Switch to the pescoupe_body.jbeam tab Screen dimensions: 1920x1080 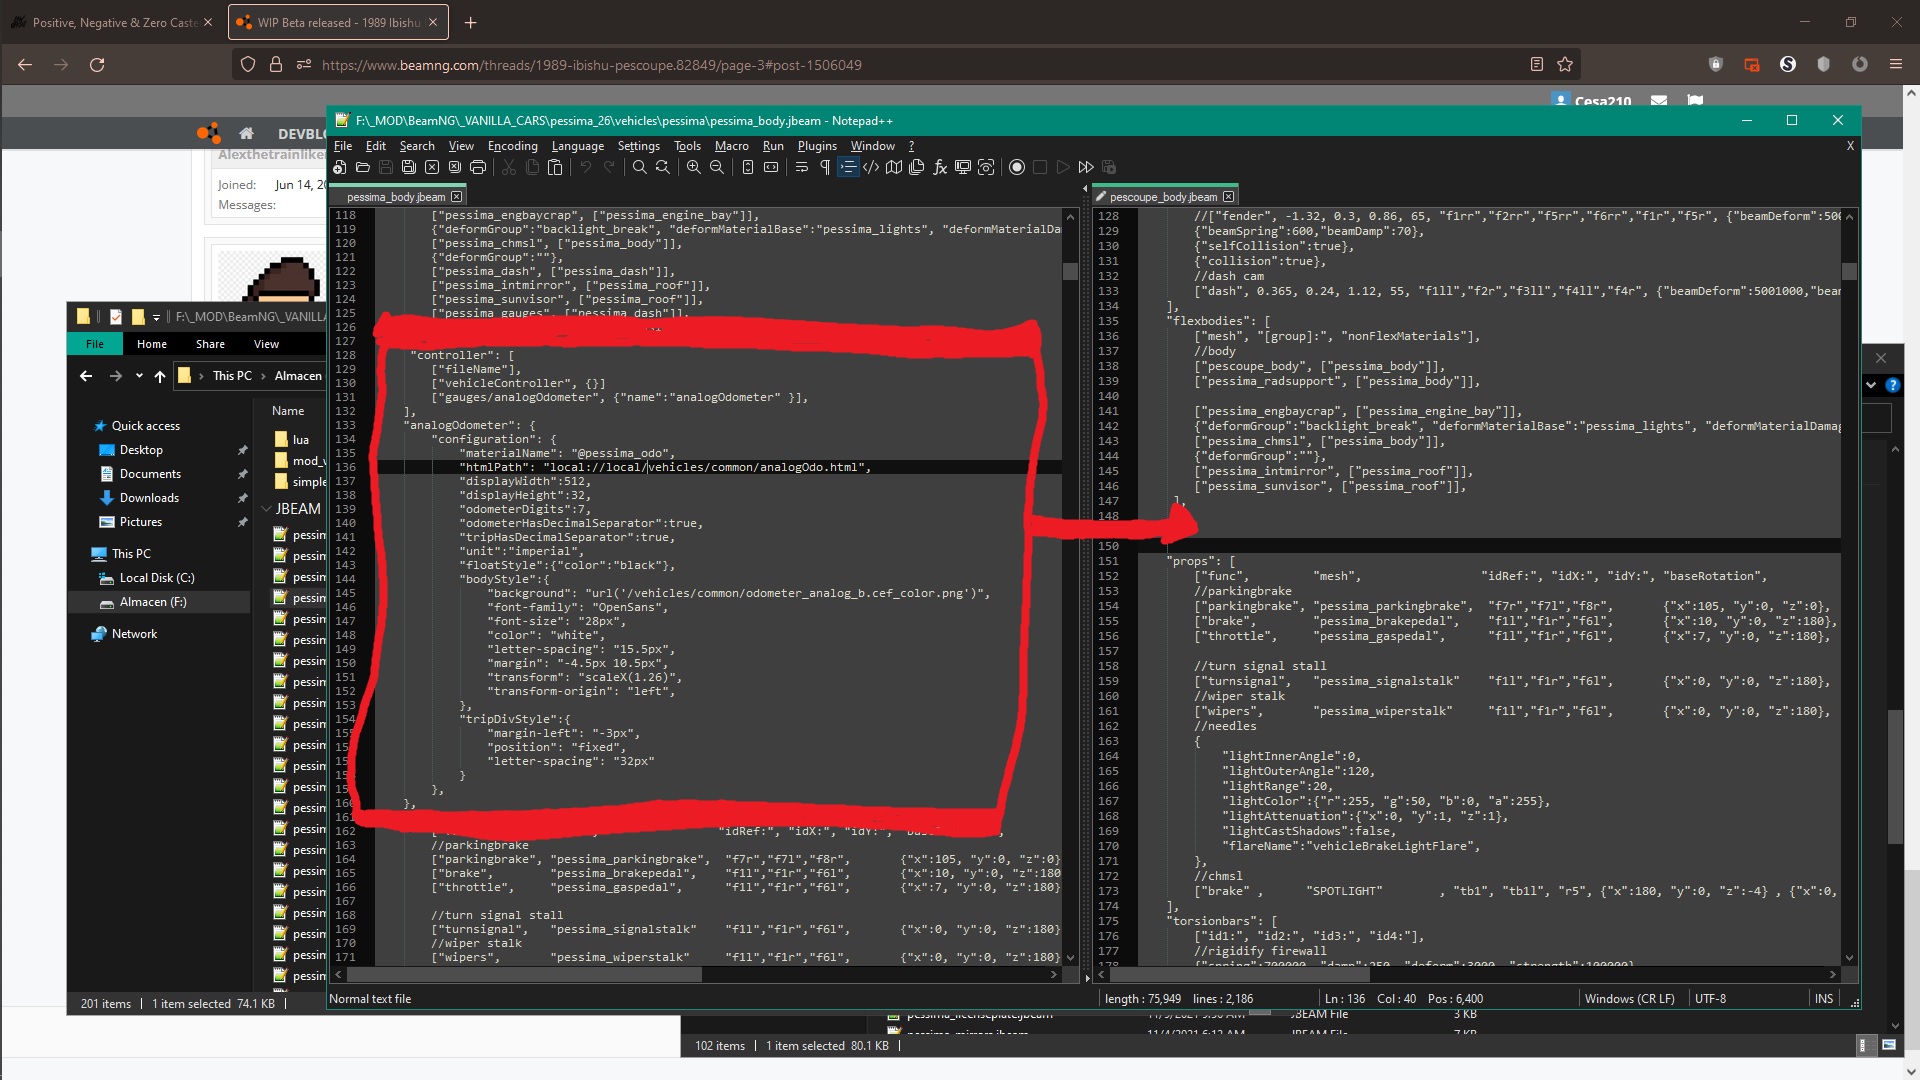[x=1162, y=197]
